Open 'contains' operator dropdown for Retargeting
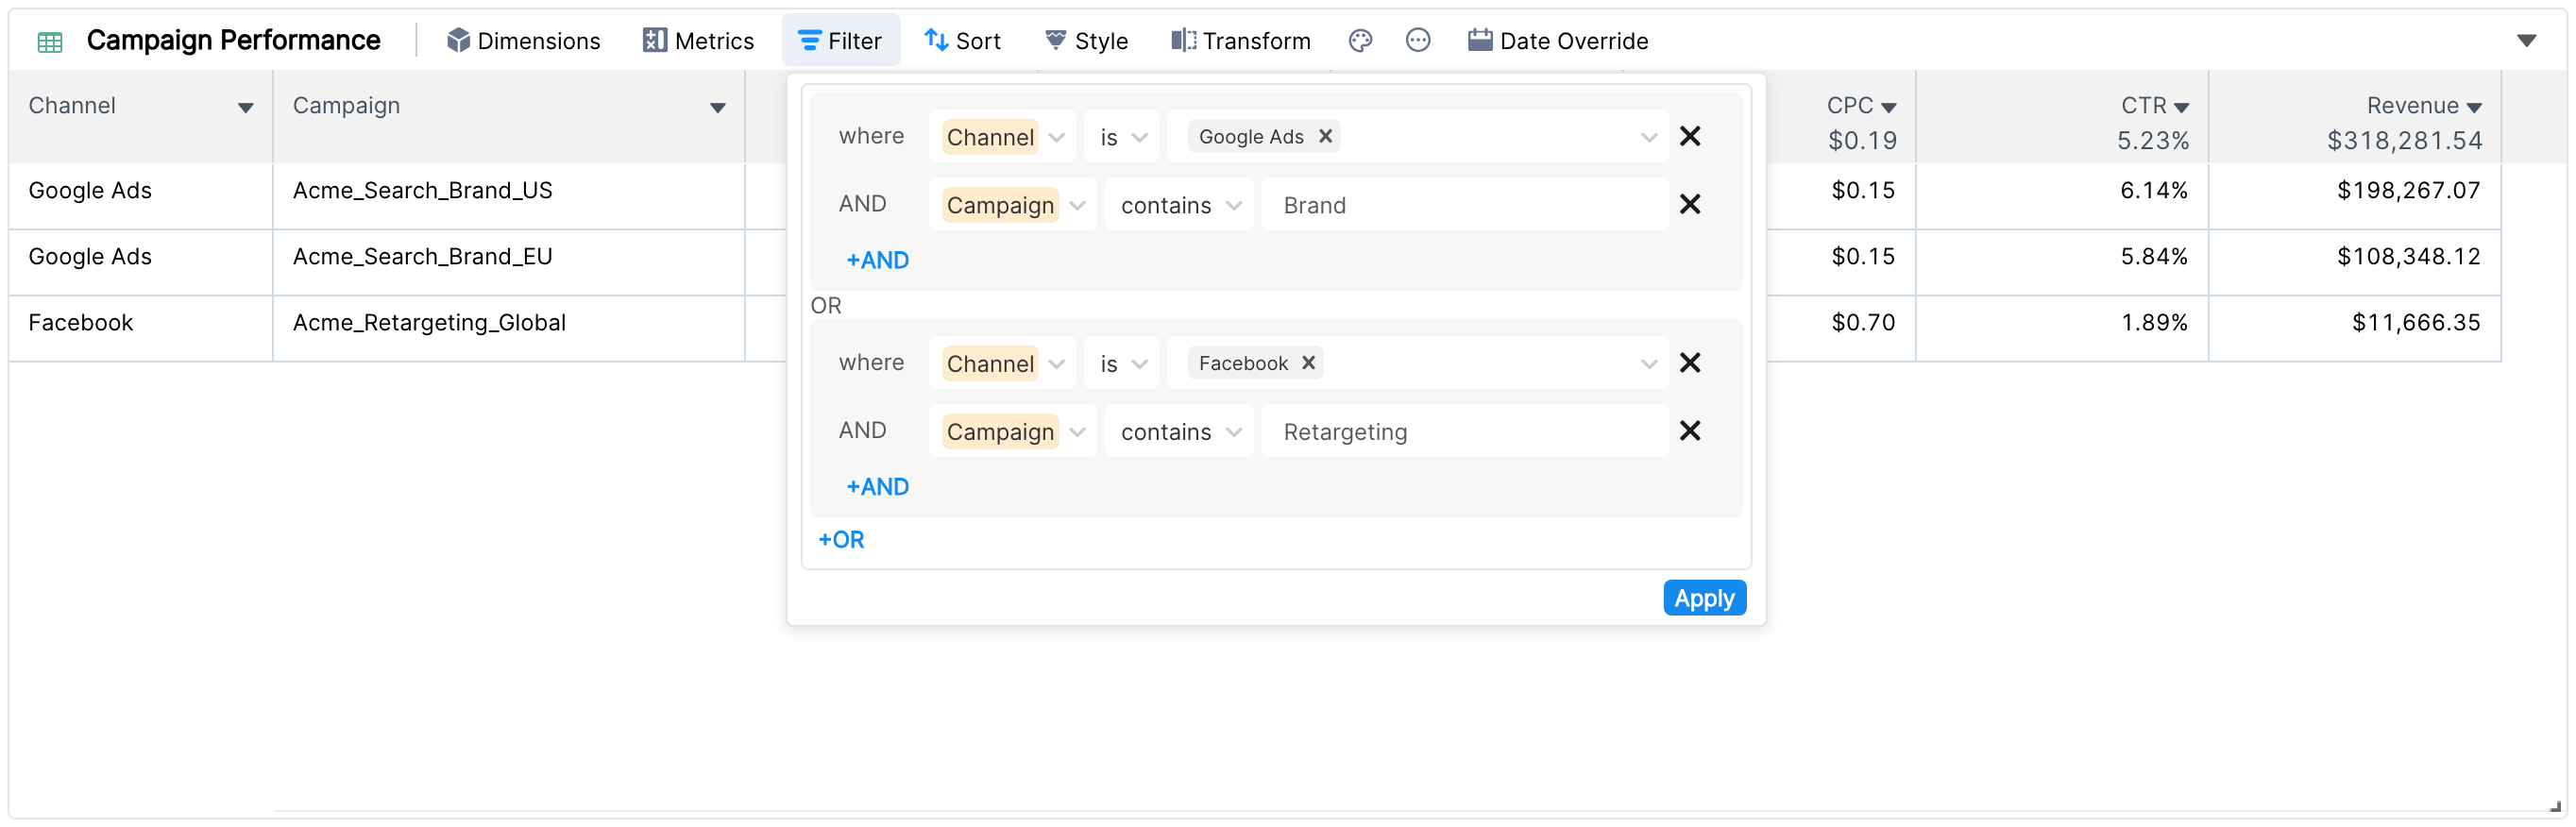Screen dimensions: 2576x827 pyautogui.click(x=1180, y=431)
